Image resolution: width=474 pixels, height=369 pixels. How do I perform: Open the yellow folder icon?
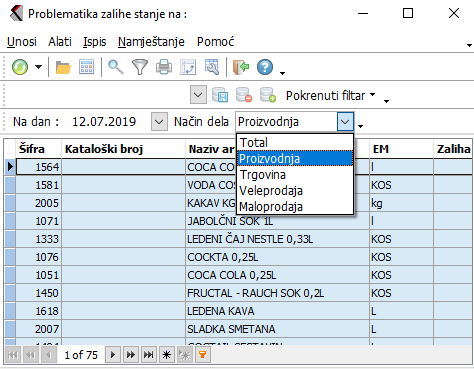[63, 67]
